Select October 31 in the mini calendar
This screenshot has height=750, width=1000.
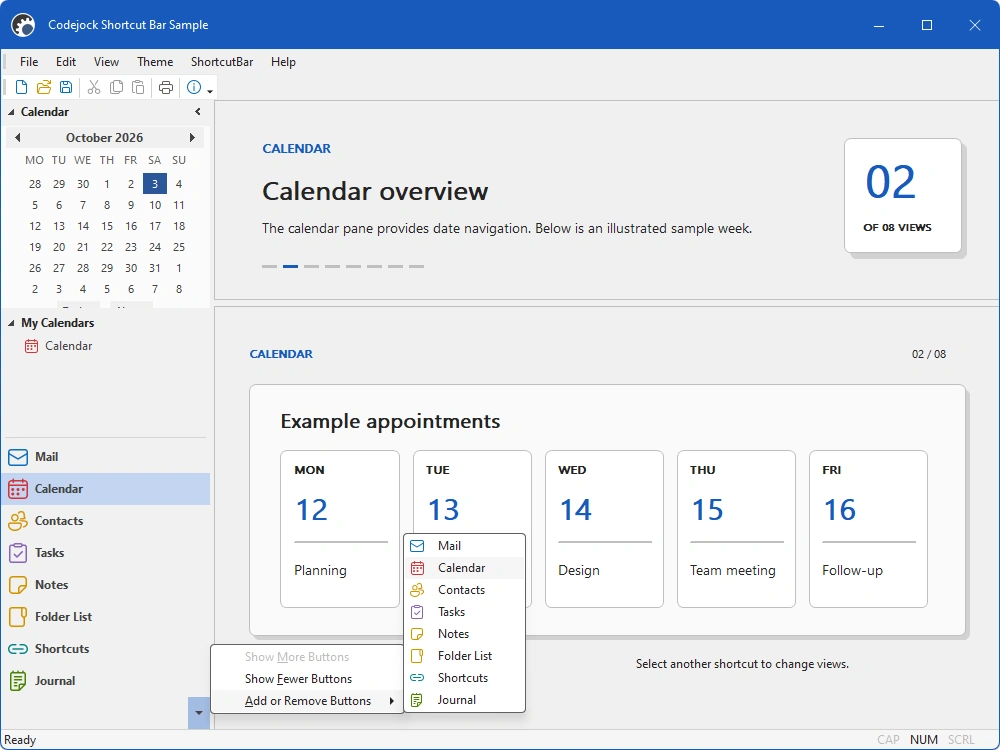pos(155,268)
